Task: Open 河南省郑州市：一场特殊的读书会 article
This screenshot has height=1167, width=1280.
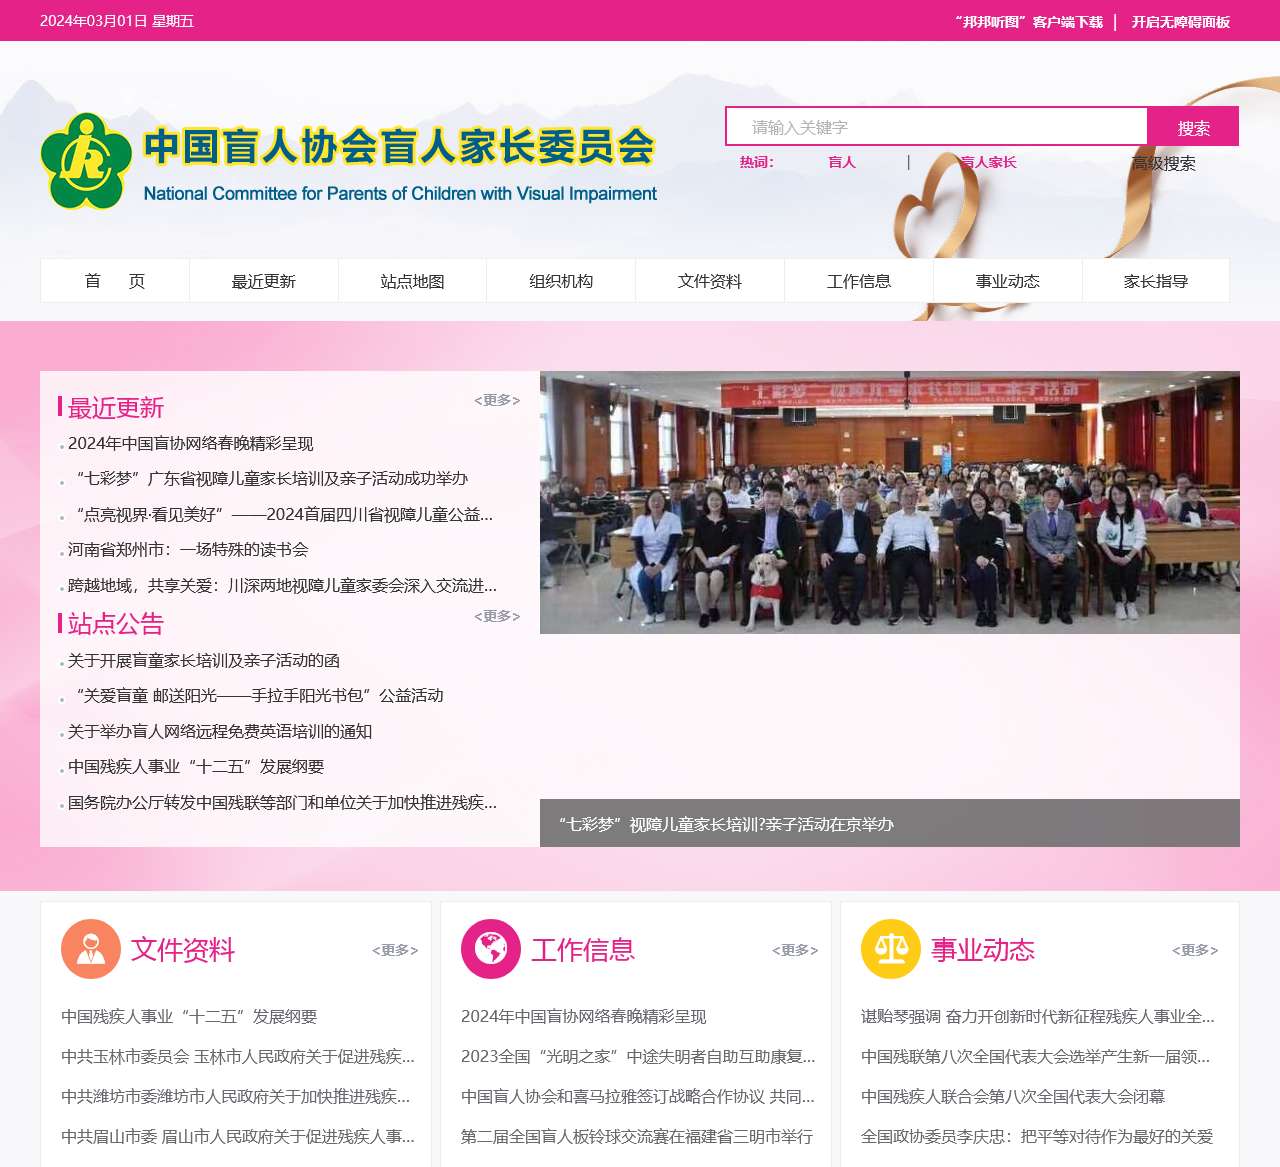Action: coord(188,550)
